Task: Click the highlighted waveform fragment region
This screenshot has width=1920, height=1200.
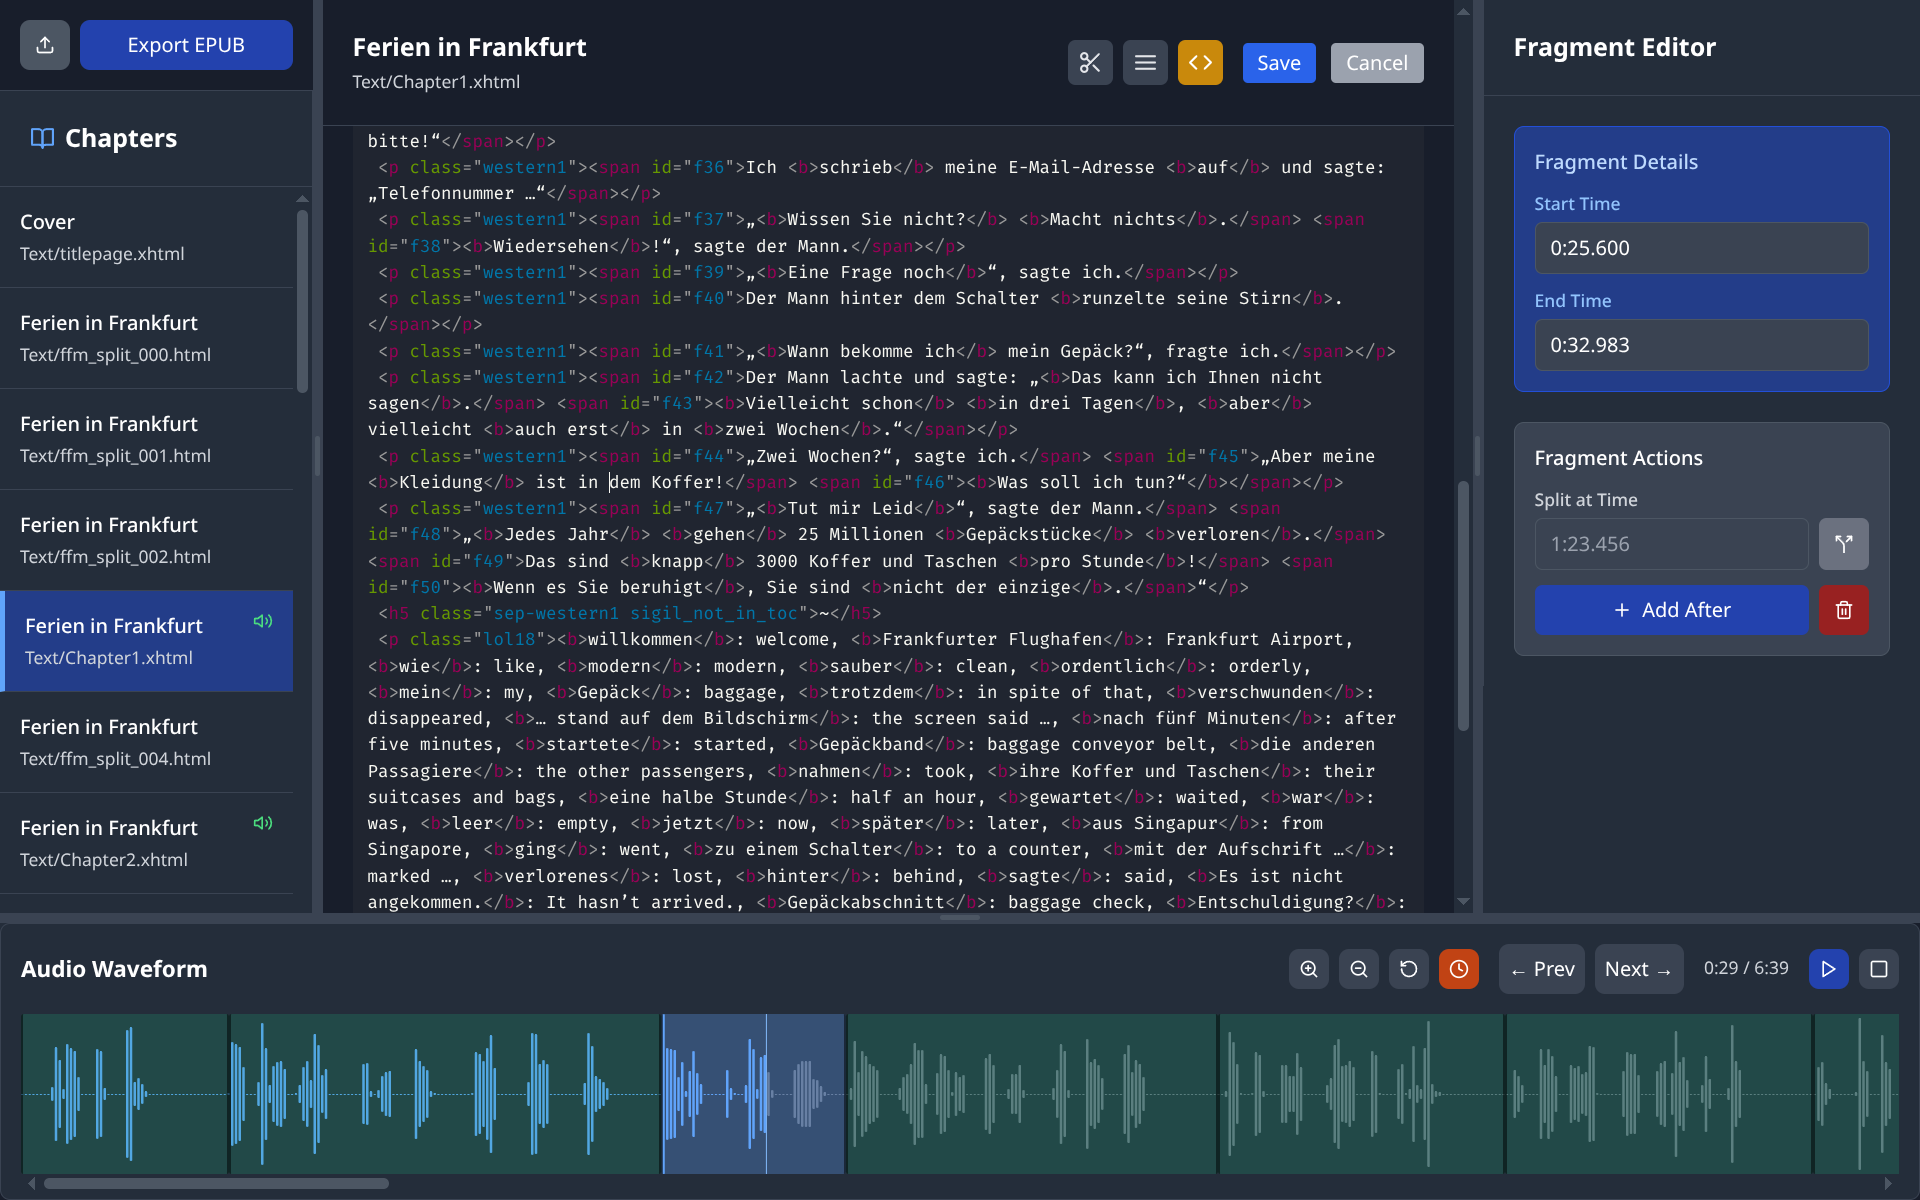Action: [x=752, y=1093]
